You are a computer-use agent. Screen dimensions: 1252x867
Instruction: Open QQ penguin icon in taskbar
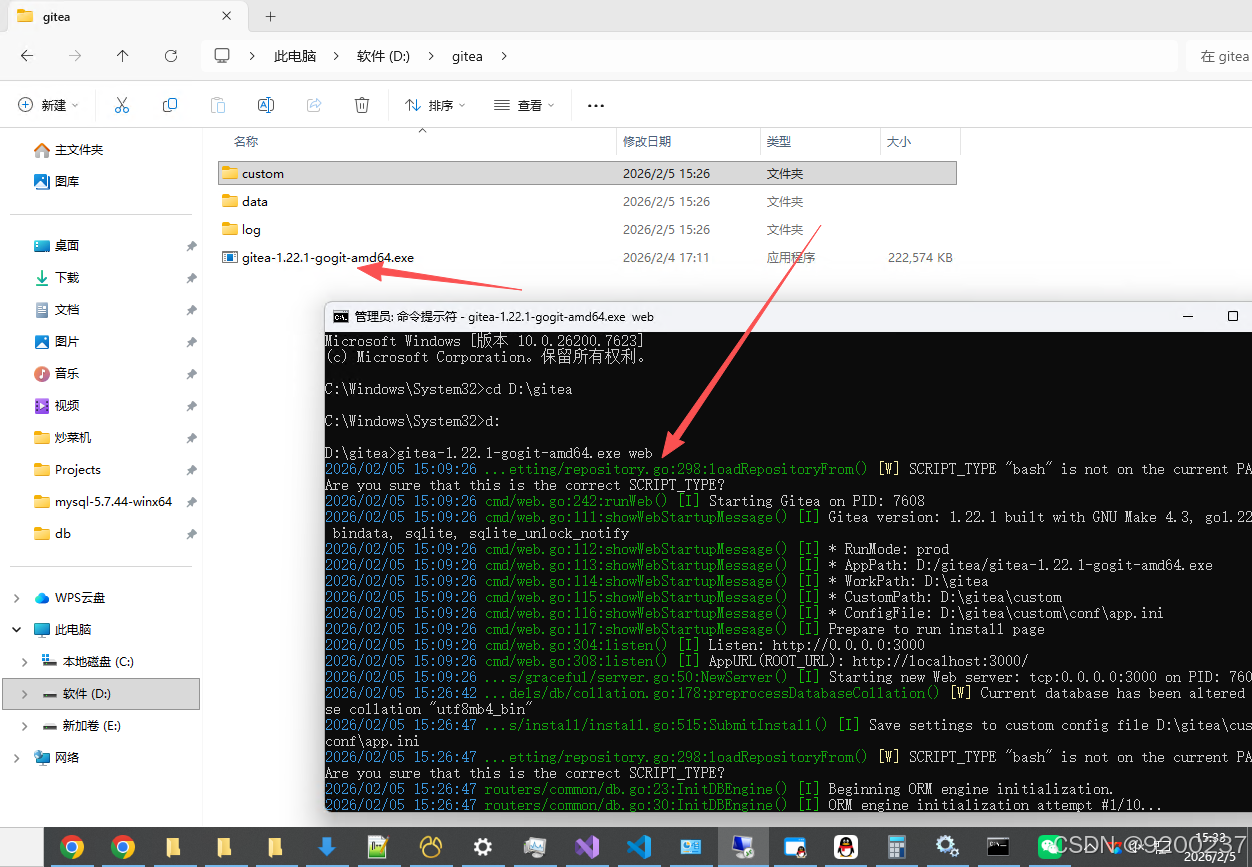point(846,847)
